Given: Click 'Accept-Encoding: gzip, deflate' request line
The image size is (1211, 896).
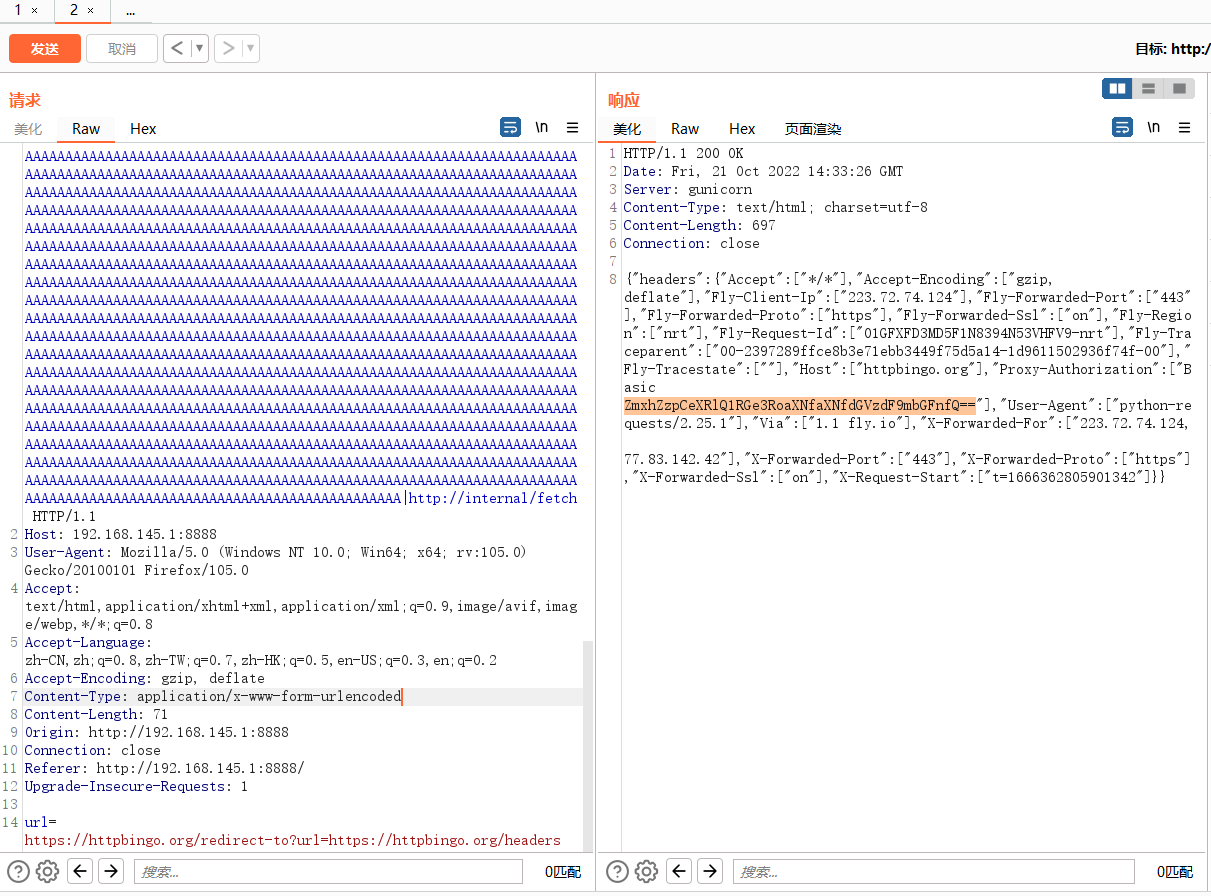Looking at the screenshot, I should (144, 678).
